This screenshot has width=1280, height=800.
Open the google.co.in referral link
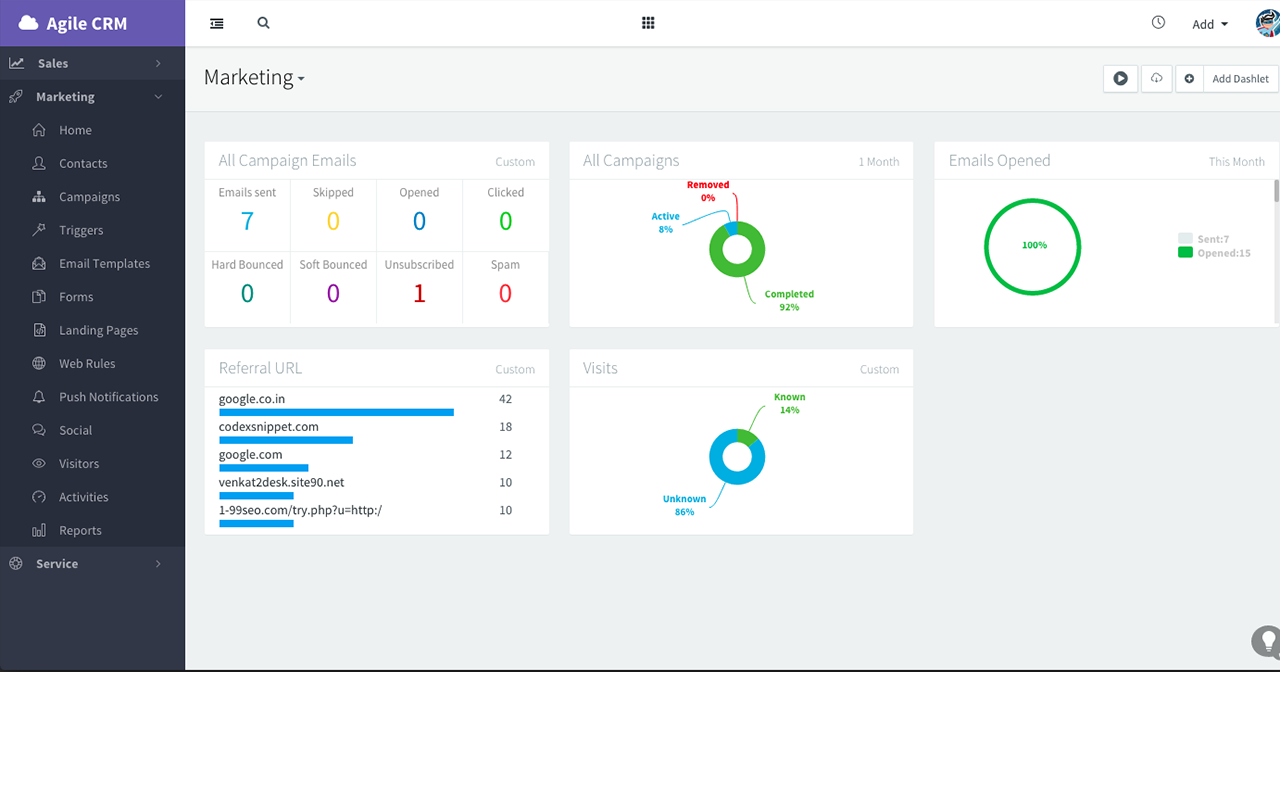tap(250, 397)
